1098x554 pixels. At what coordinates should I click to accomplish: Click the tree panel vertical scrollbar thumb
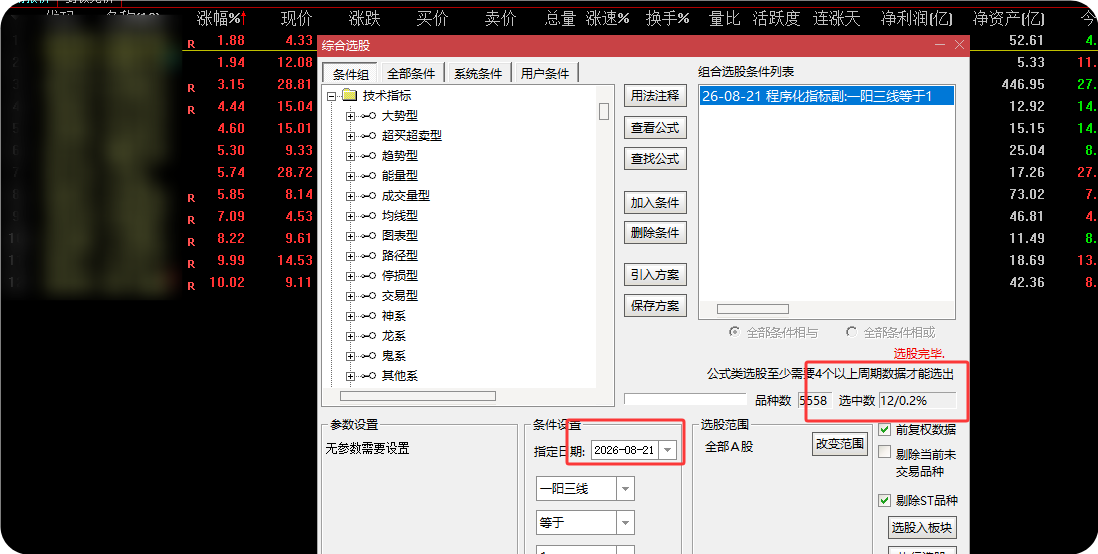tap(604, 111)
